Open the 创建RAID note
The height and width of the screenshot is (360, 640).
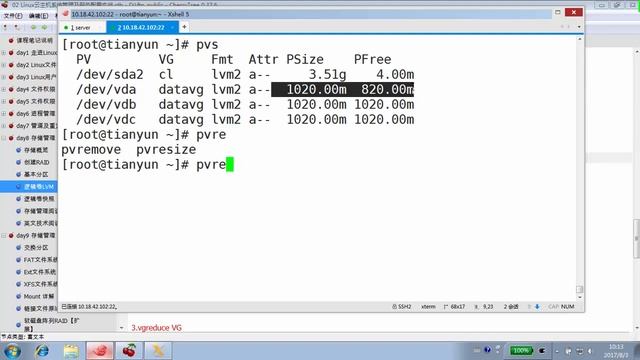pos(36,162)
